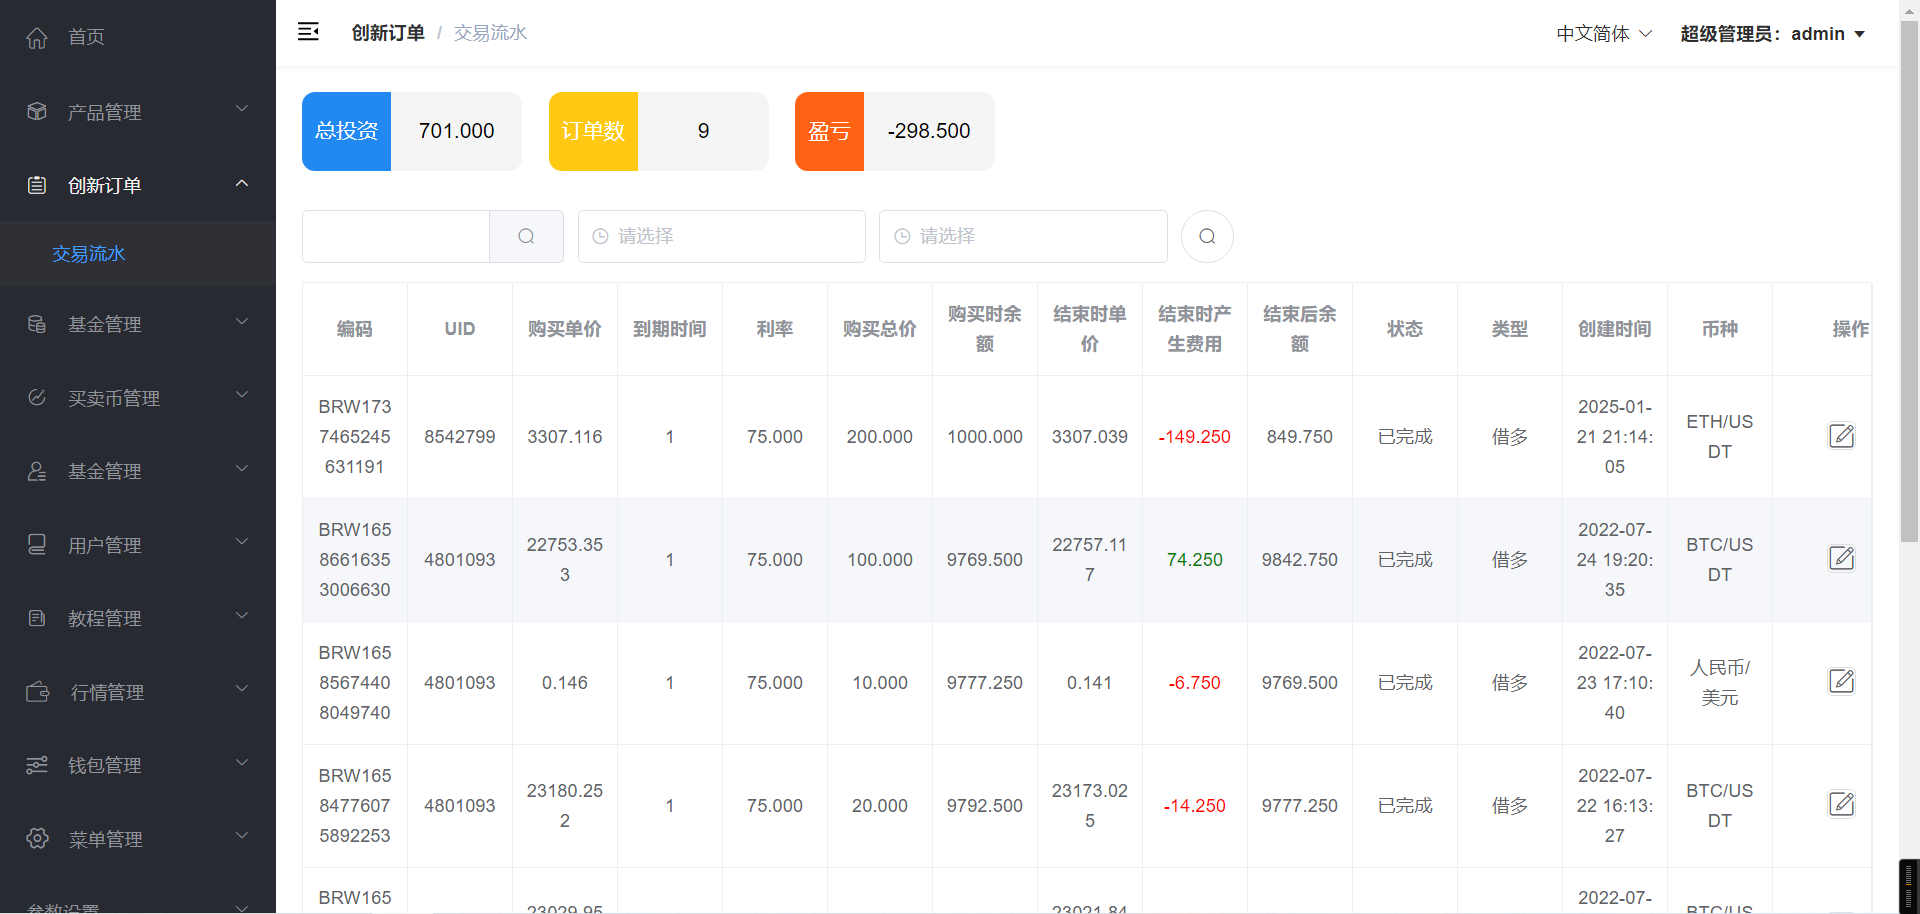Expand the 产品管理 sidebar menu

point(138,112)
